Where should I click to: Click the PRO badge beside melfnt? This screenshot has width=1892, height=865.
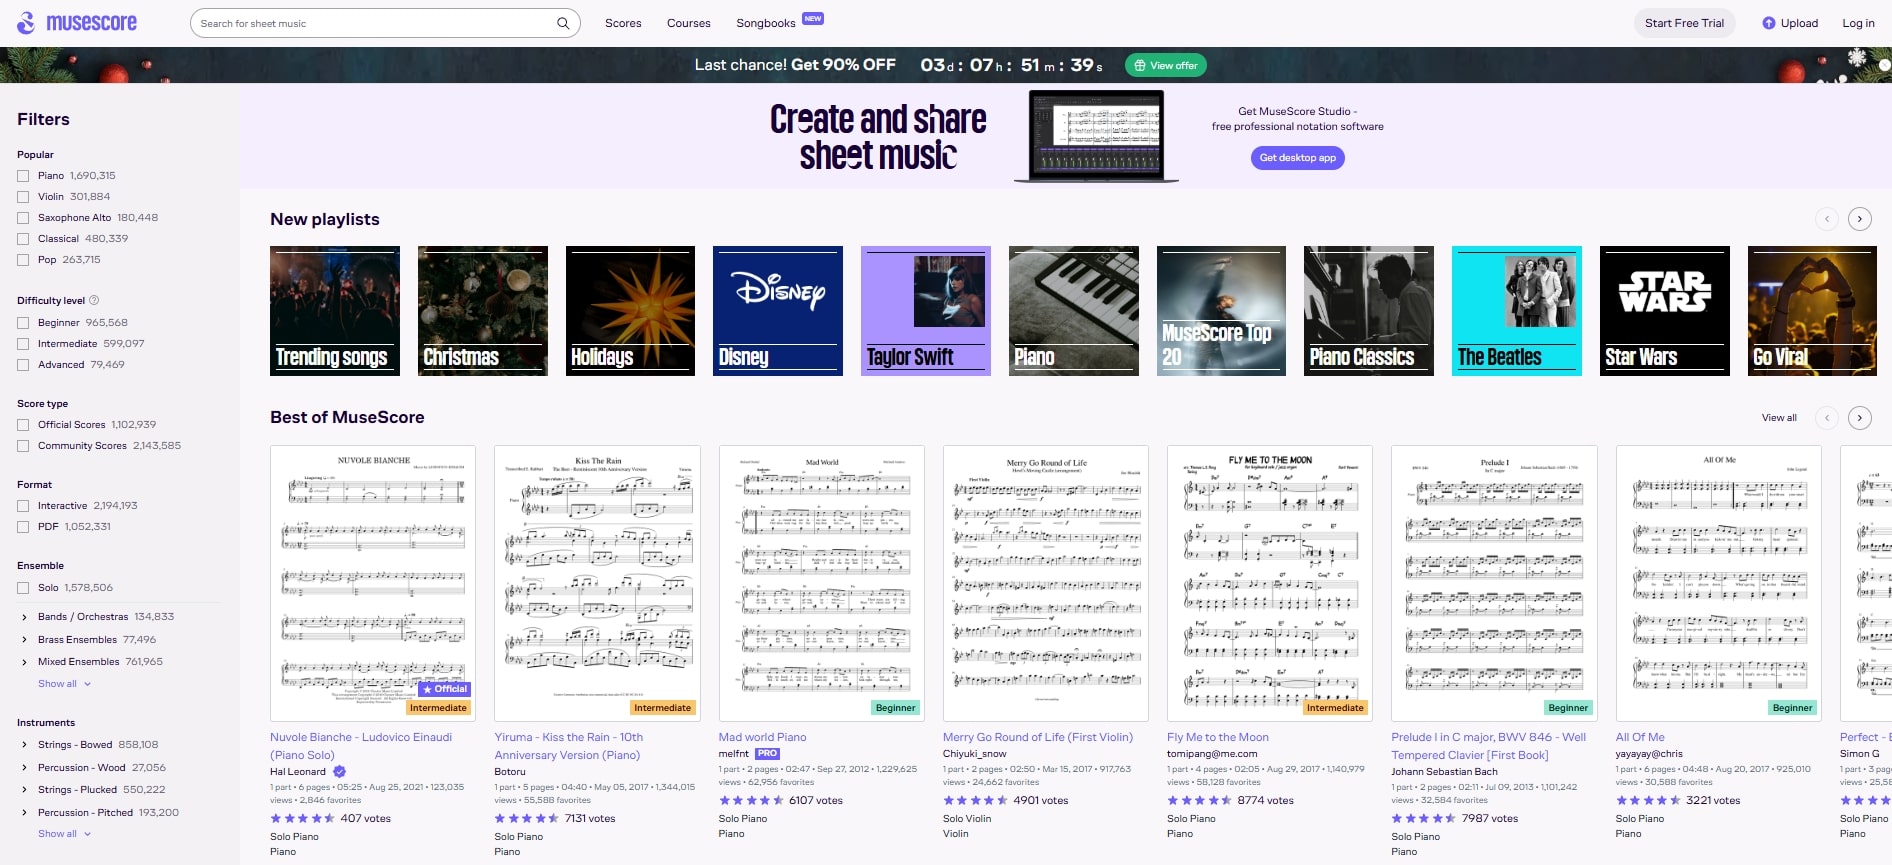pyautogui.click(x=767, y=754)
